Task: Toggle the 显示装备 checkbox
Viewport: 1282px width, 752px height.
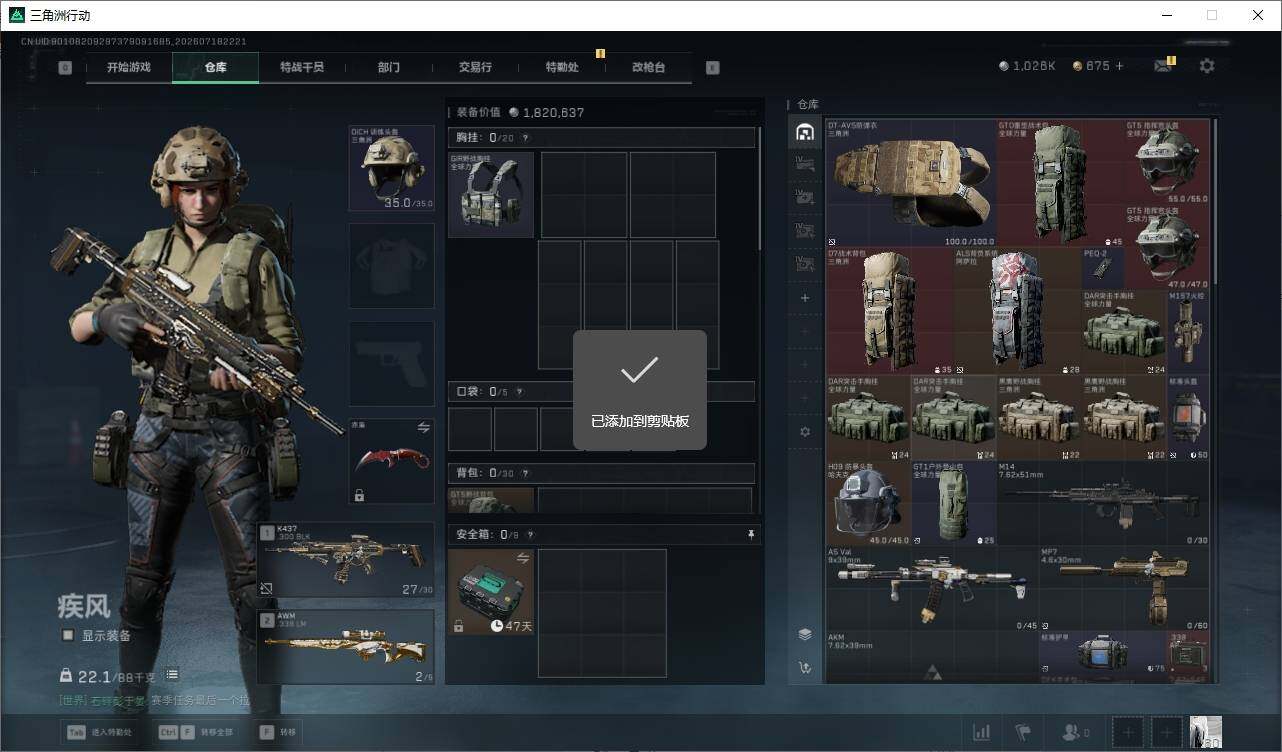Action: pos(68,635)
